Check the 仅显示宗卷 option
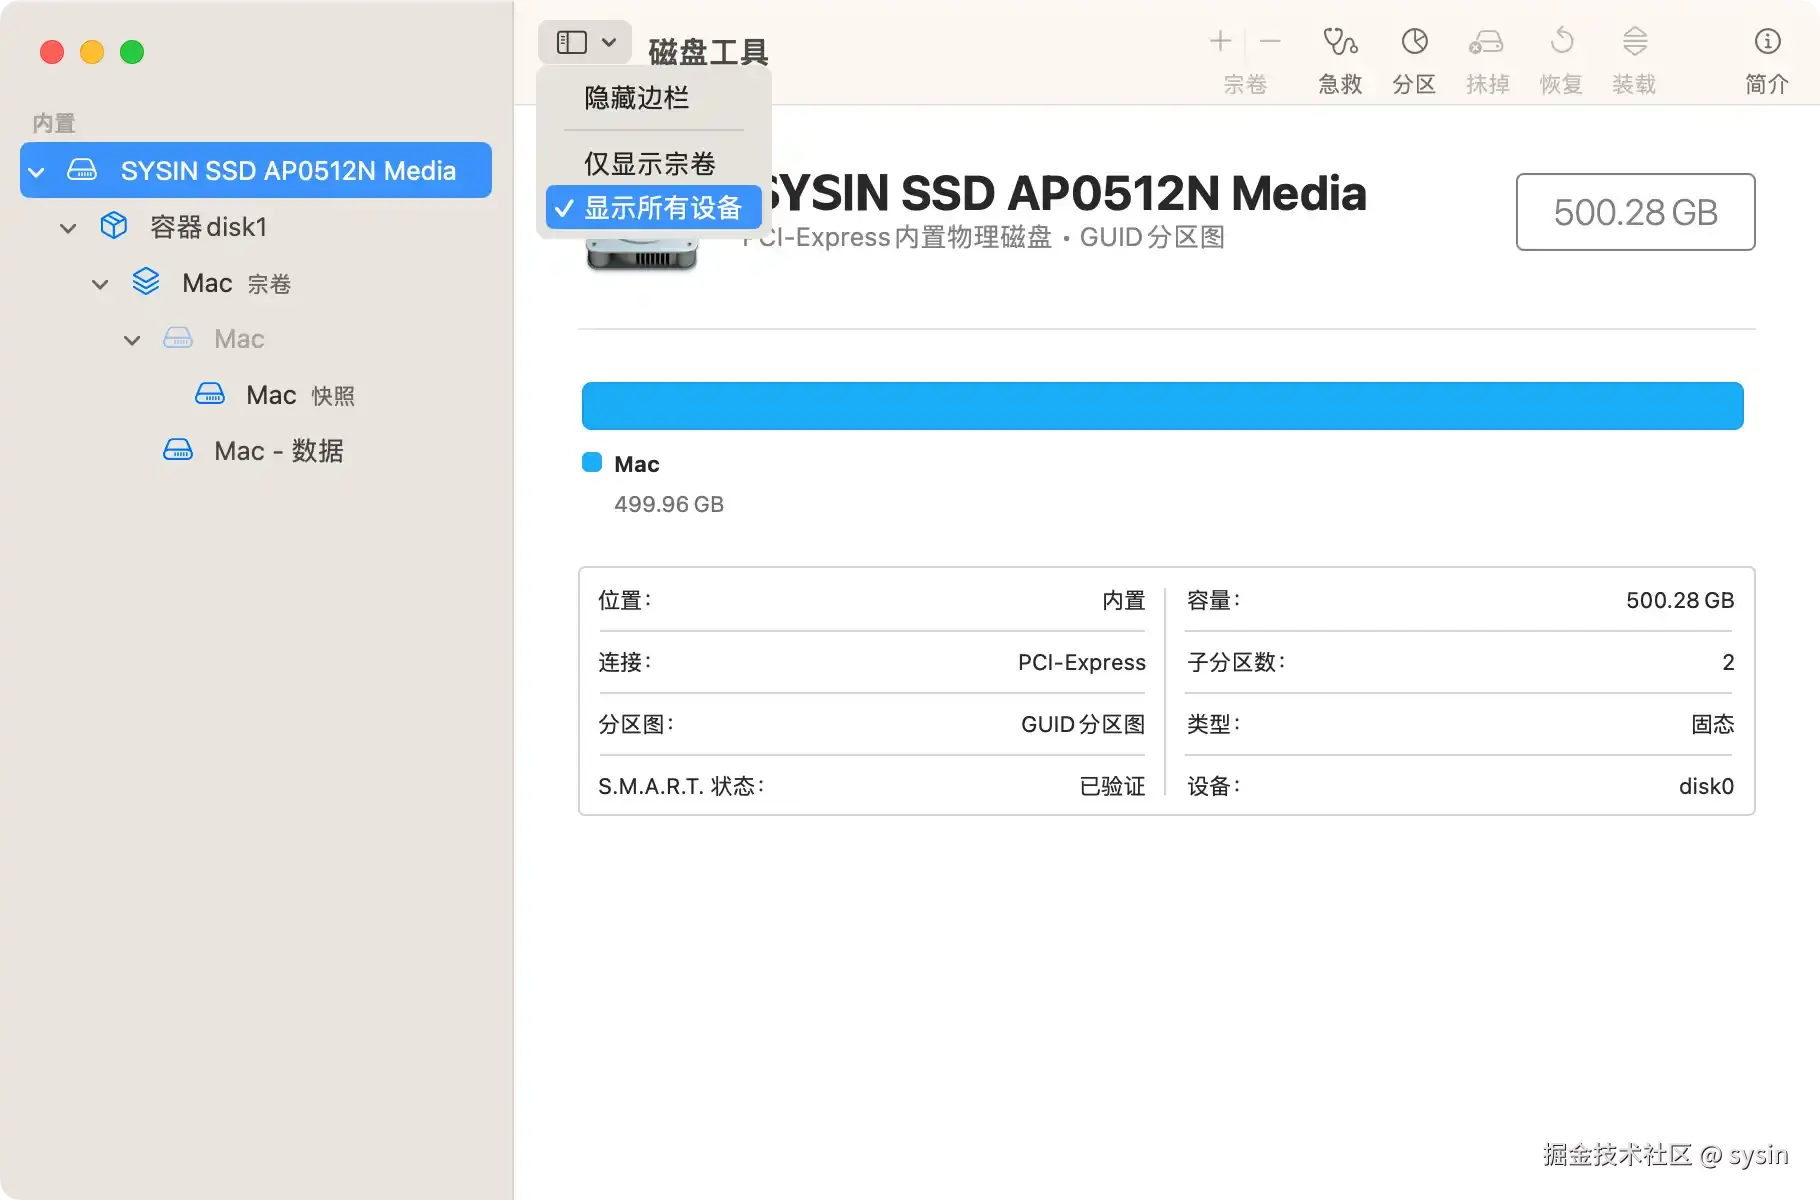The height and width of the screenshot is (1200, 1820). (649, 162)
